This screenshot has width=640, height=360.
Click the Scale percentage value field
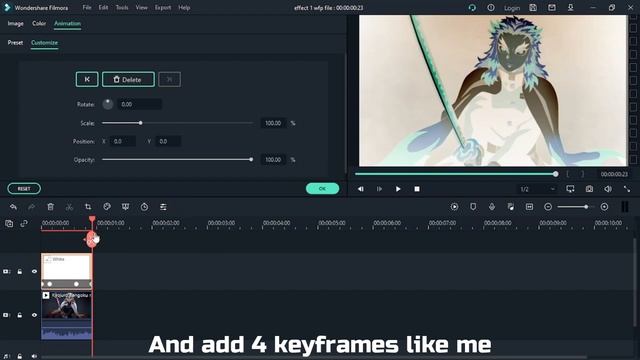[273, 123]
